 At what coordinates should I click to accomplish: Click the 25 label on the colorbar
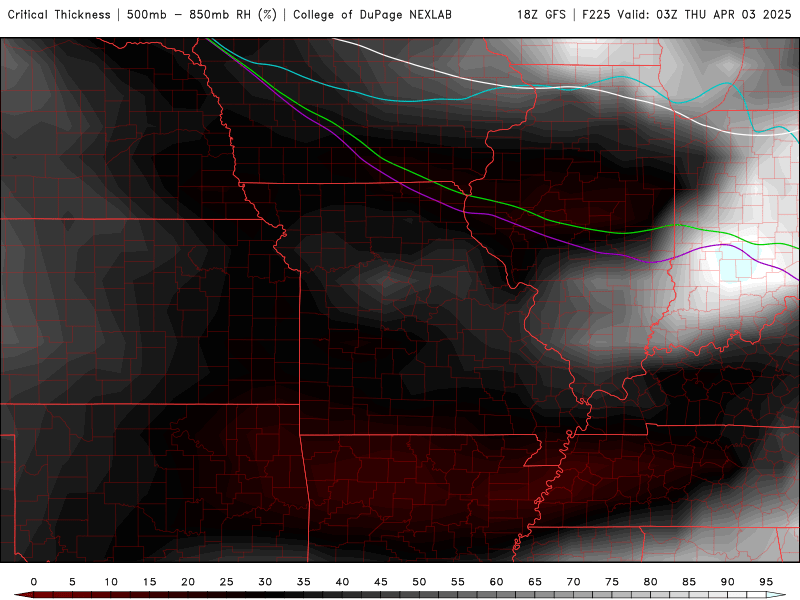(227, 582)
